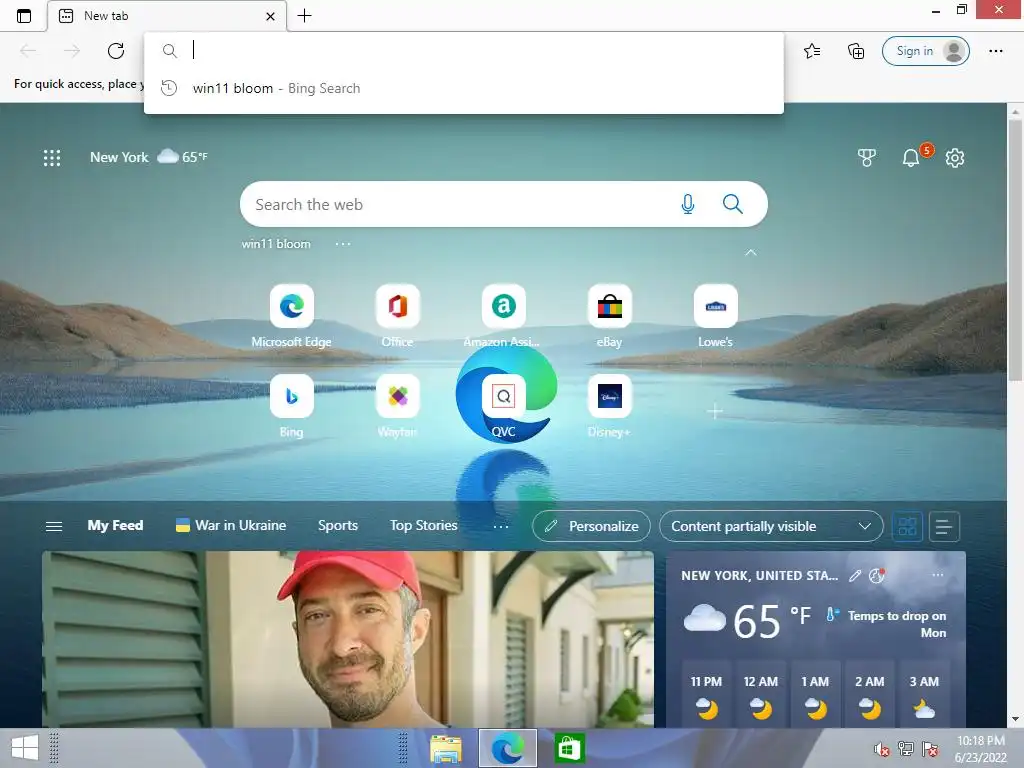Open more options beside win11 bloom
The width and height of the screenshot is (1024, 768).
pyautogui.click(x=343, y=244)
